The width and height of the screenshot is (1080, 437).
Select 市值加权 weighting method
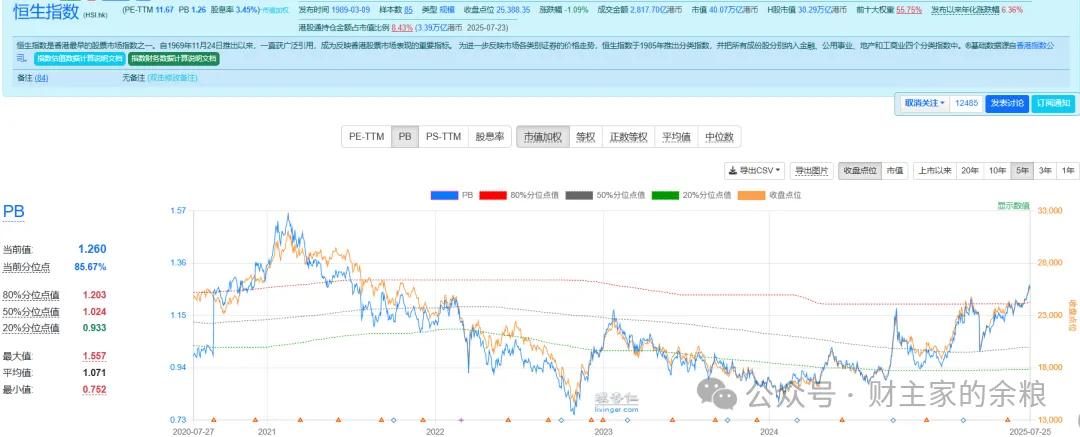pyautogui.click(x=543, y=136)
